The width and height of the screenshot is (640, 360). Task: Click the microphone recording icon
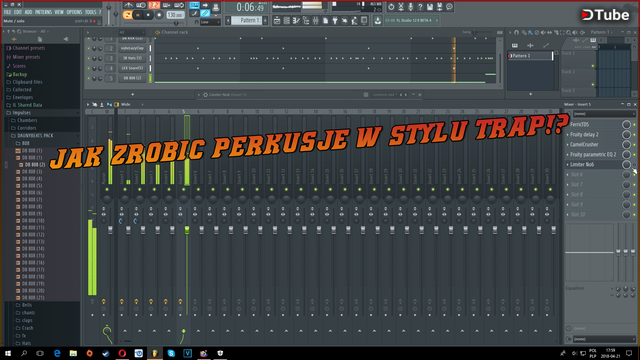[x=411, y=7]
